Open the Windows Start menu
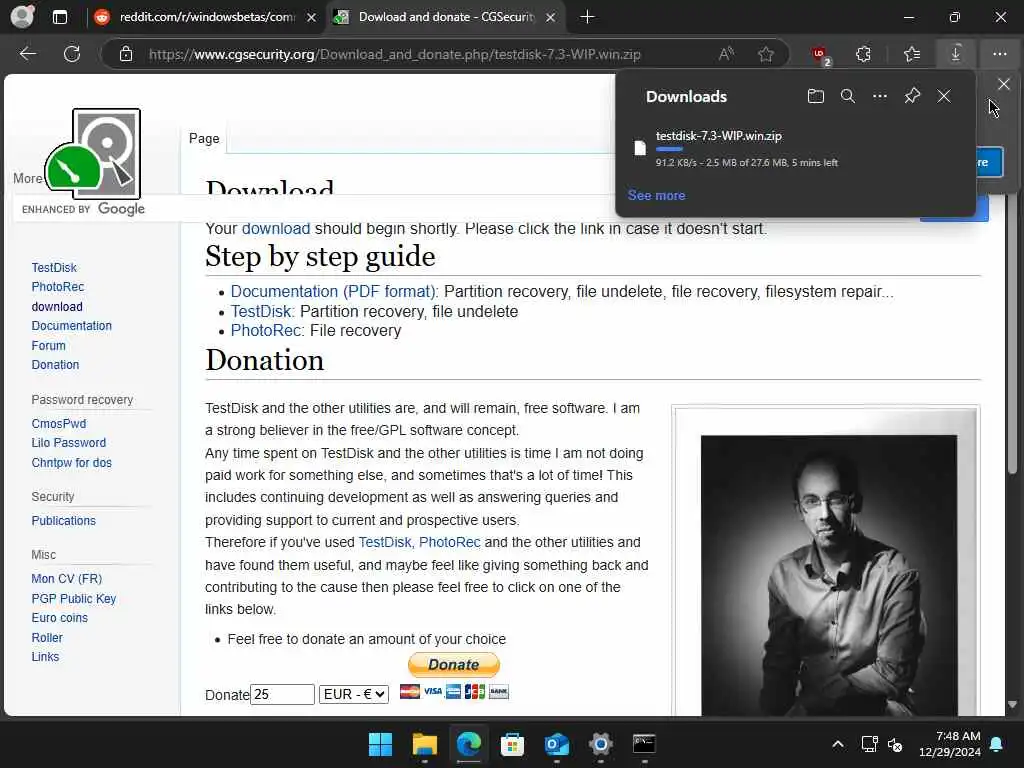 [380, 744]
